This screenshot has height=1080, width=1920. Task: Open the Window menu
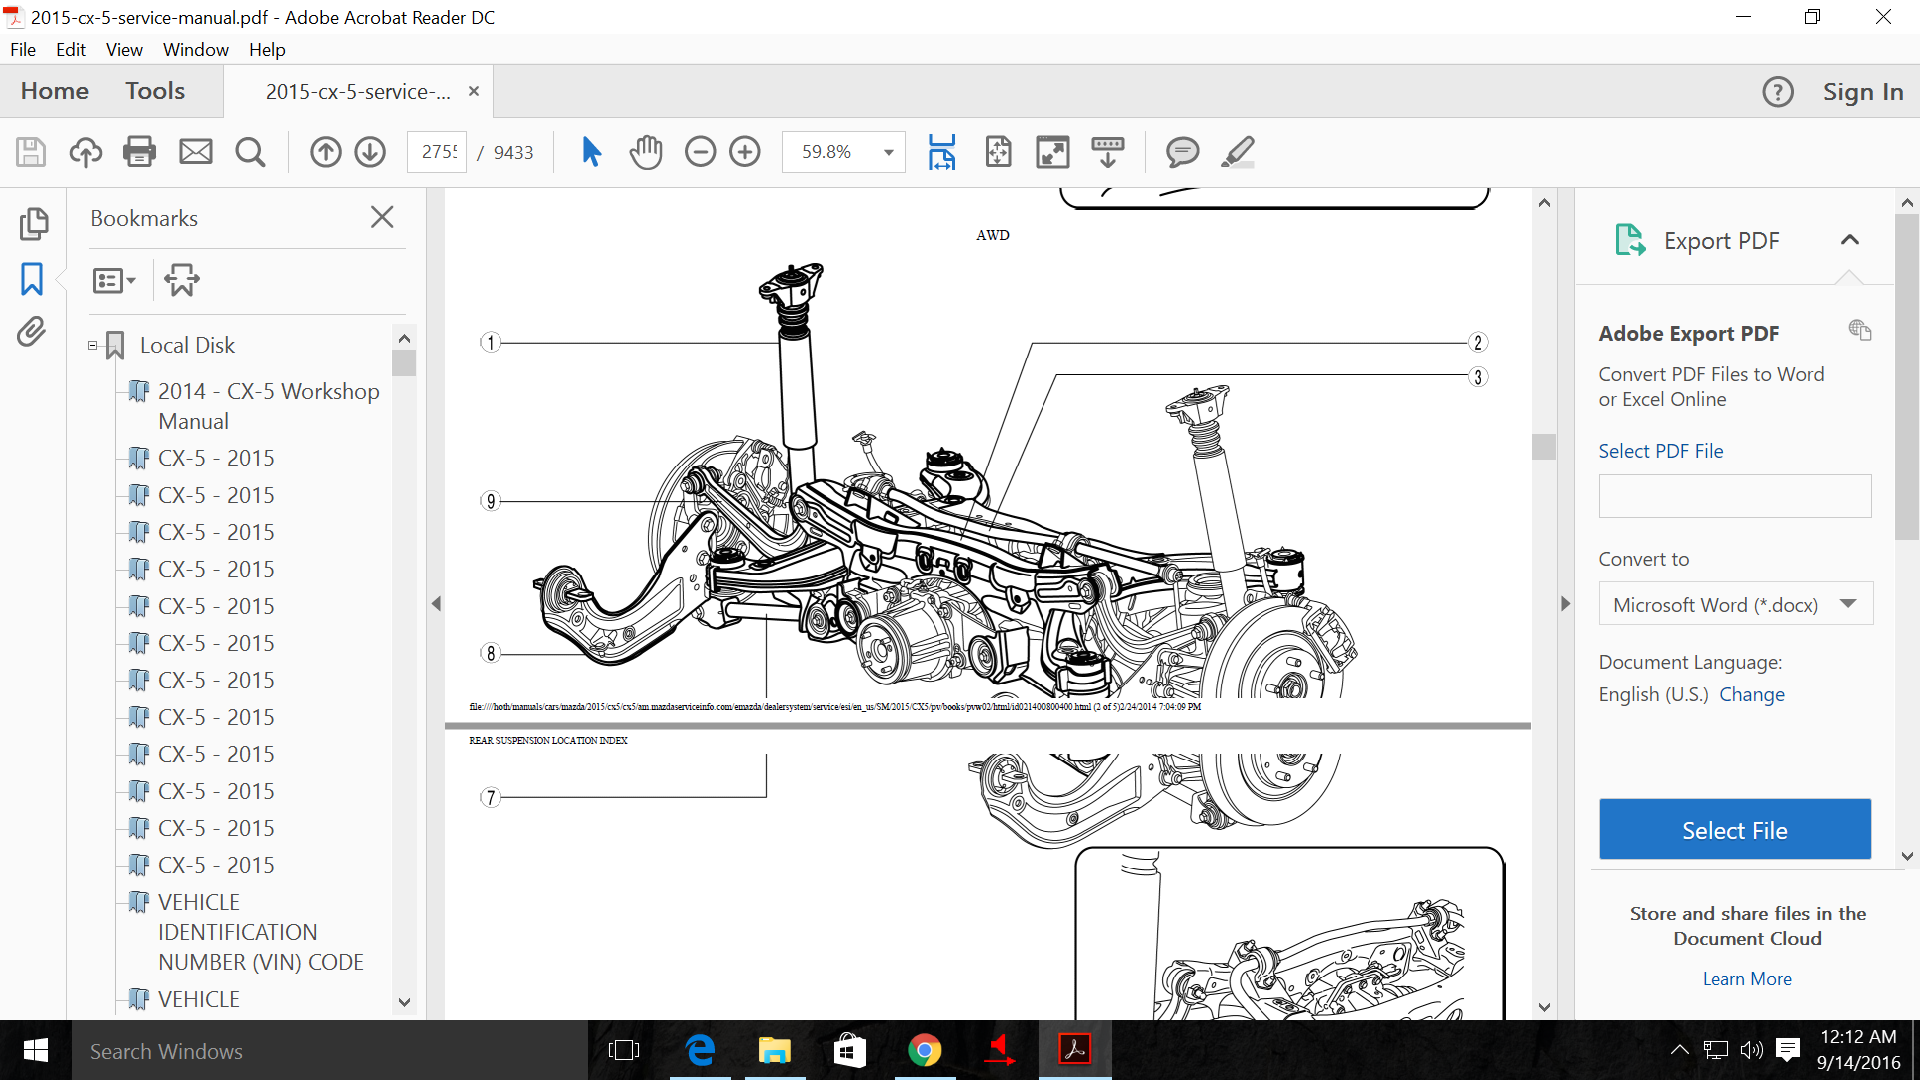click(x=196, y=49)
